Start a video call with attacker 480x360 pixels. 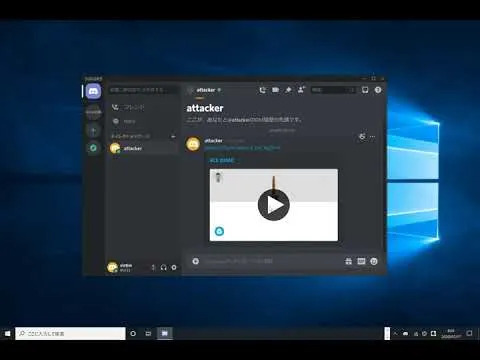[x=275, y=90]
